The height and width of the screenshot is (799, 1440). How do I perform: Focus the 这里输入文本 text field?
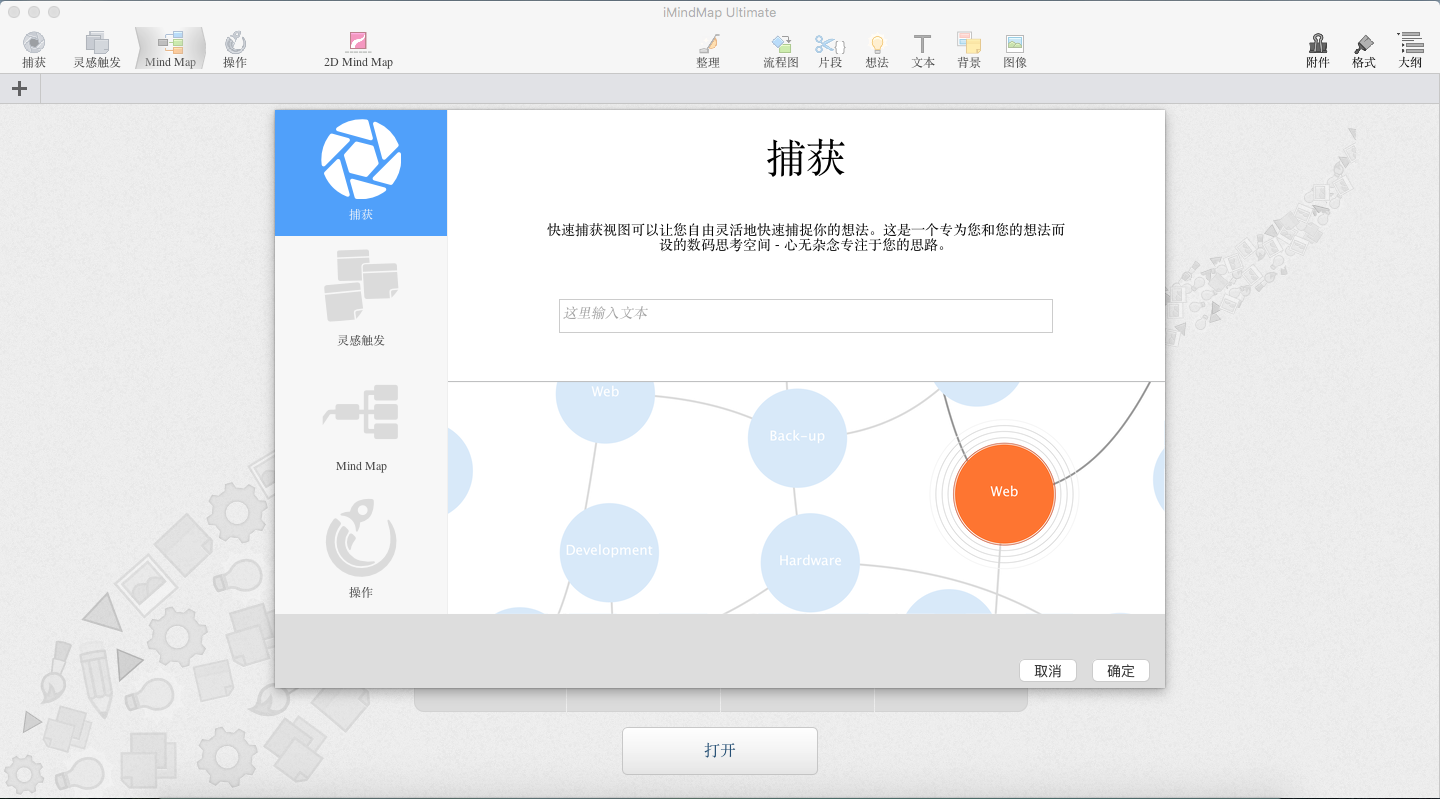point(806,316)
